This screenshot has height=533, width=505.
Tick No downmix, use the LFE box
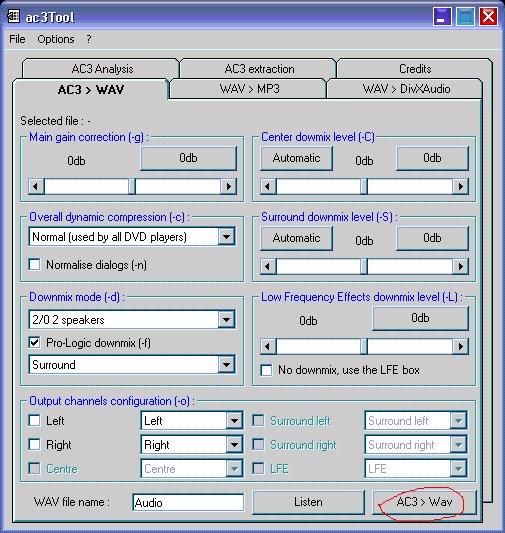266,370
